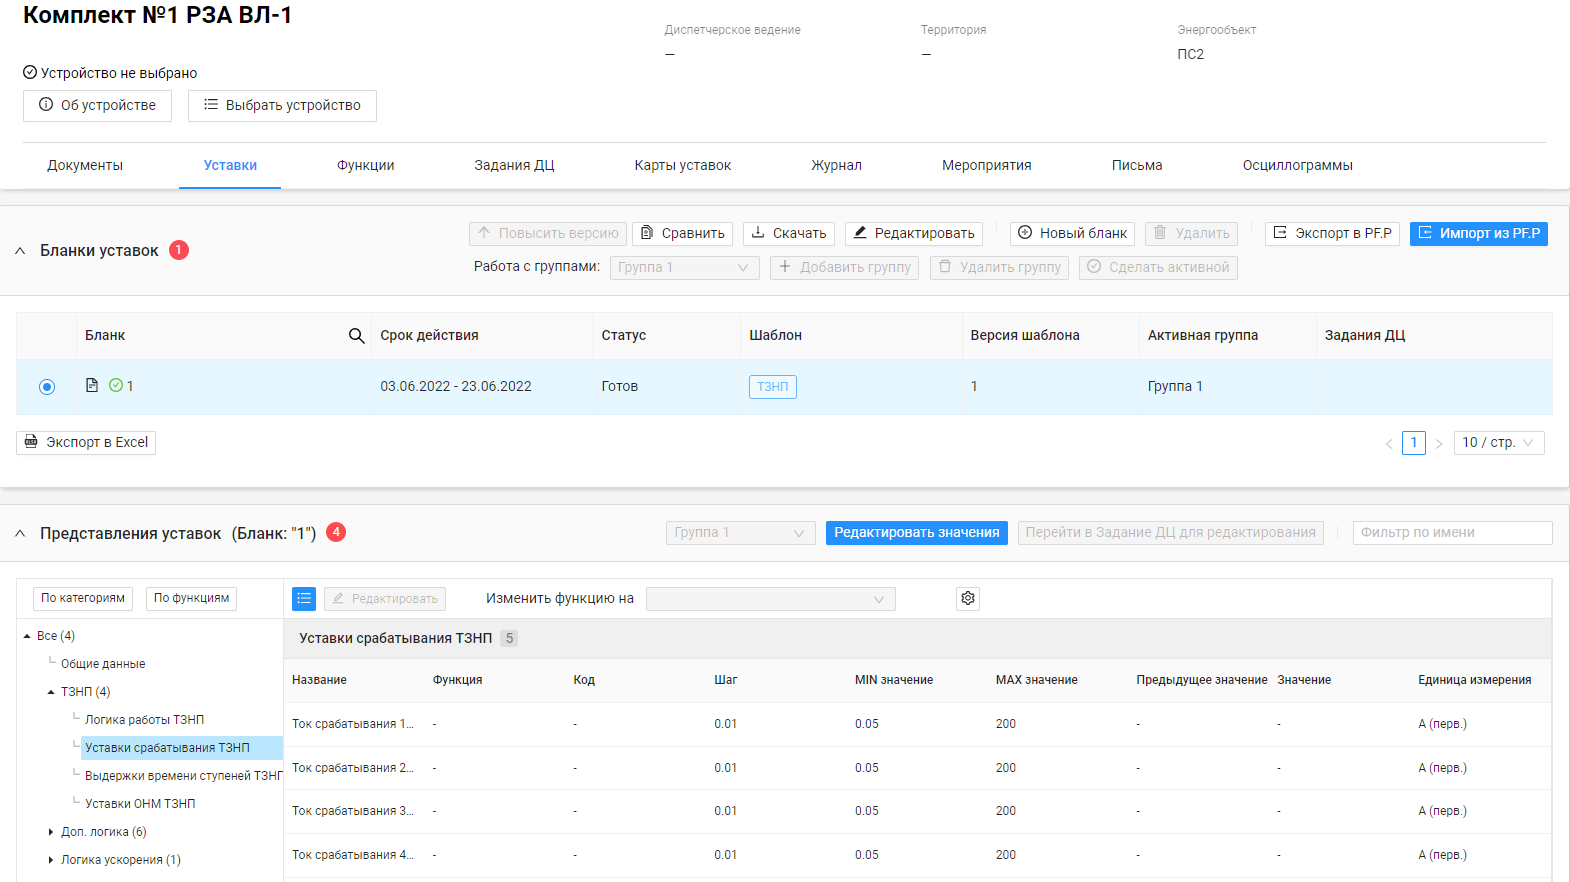Open the Задания ДЦ tab
1570x882 pixels.
pos(514,165)
